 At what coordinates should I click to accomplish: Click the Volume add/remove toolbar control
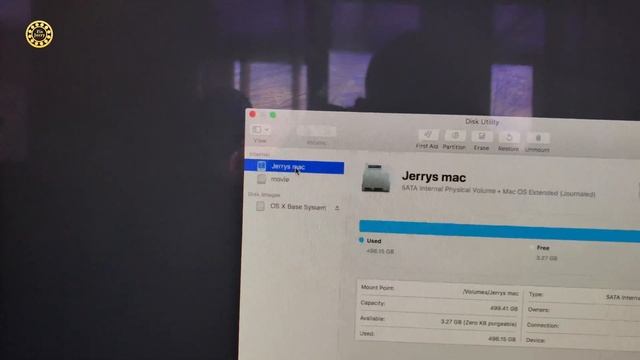tap(316, 131)
